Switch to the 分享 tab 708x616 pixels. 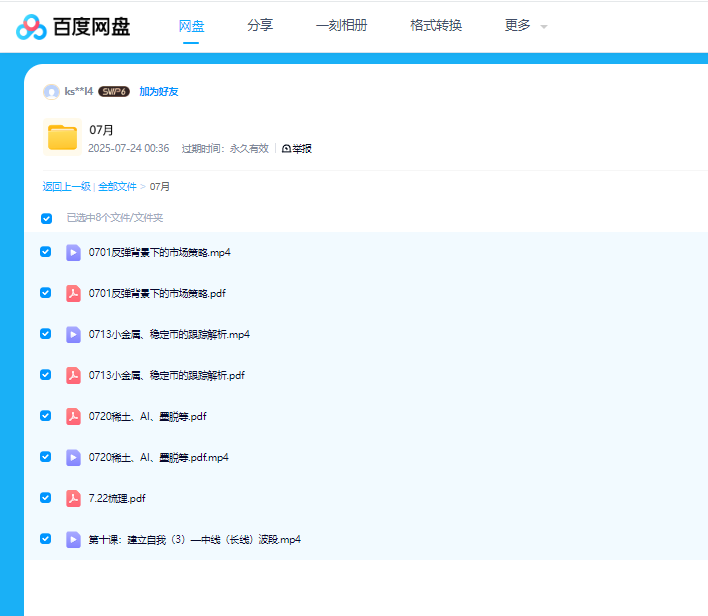(260, 26)
